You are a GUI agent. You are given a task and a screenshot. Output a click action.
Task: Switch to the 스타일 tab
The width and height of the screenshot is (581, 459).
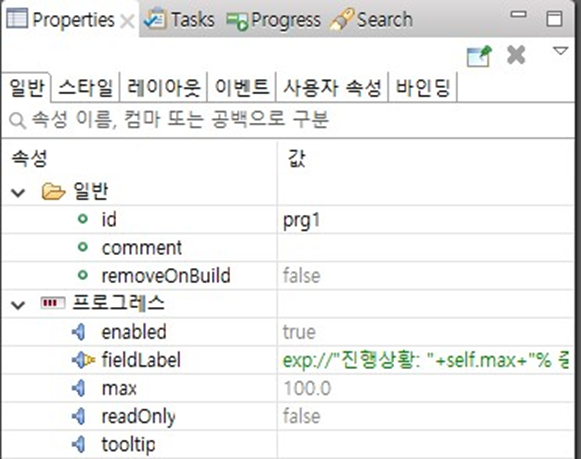pyautogui.click(x=86, y=88)
